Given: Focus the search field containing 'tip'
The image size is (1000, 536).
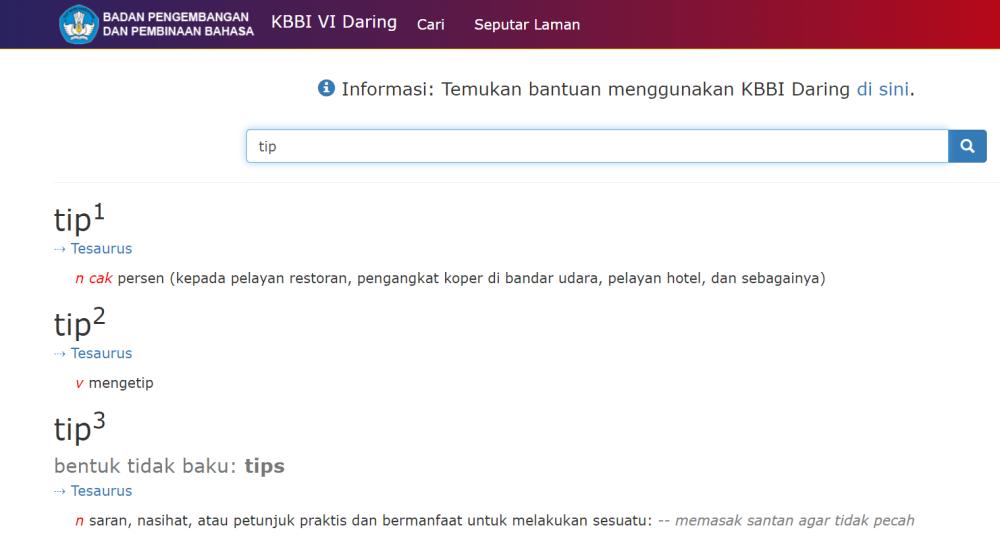Looking at the screenshot, I should [597, 146].
